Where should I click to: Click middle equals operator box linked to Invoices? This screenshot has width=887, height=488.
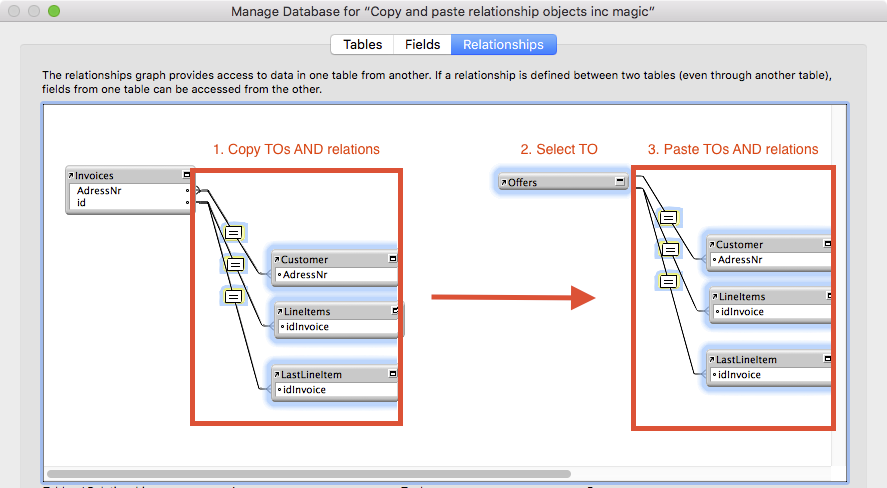(232, 264)
